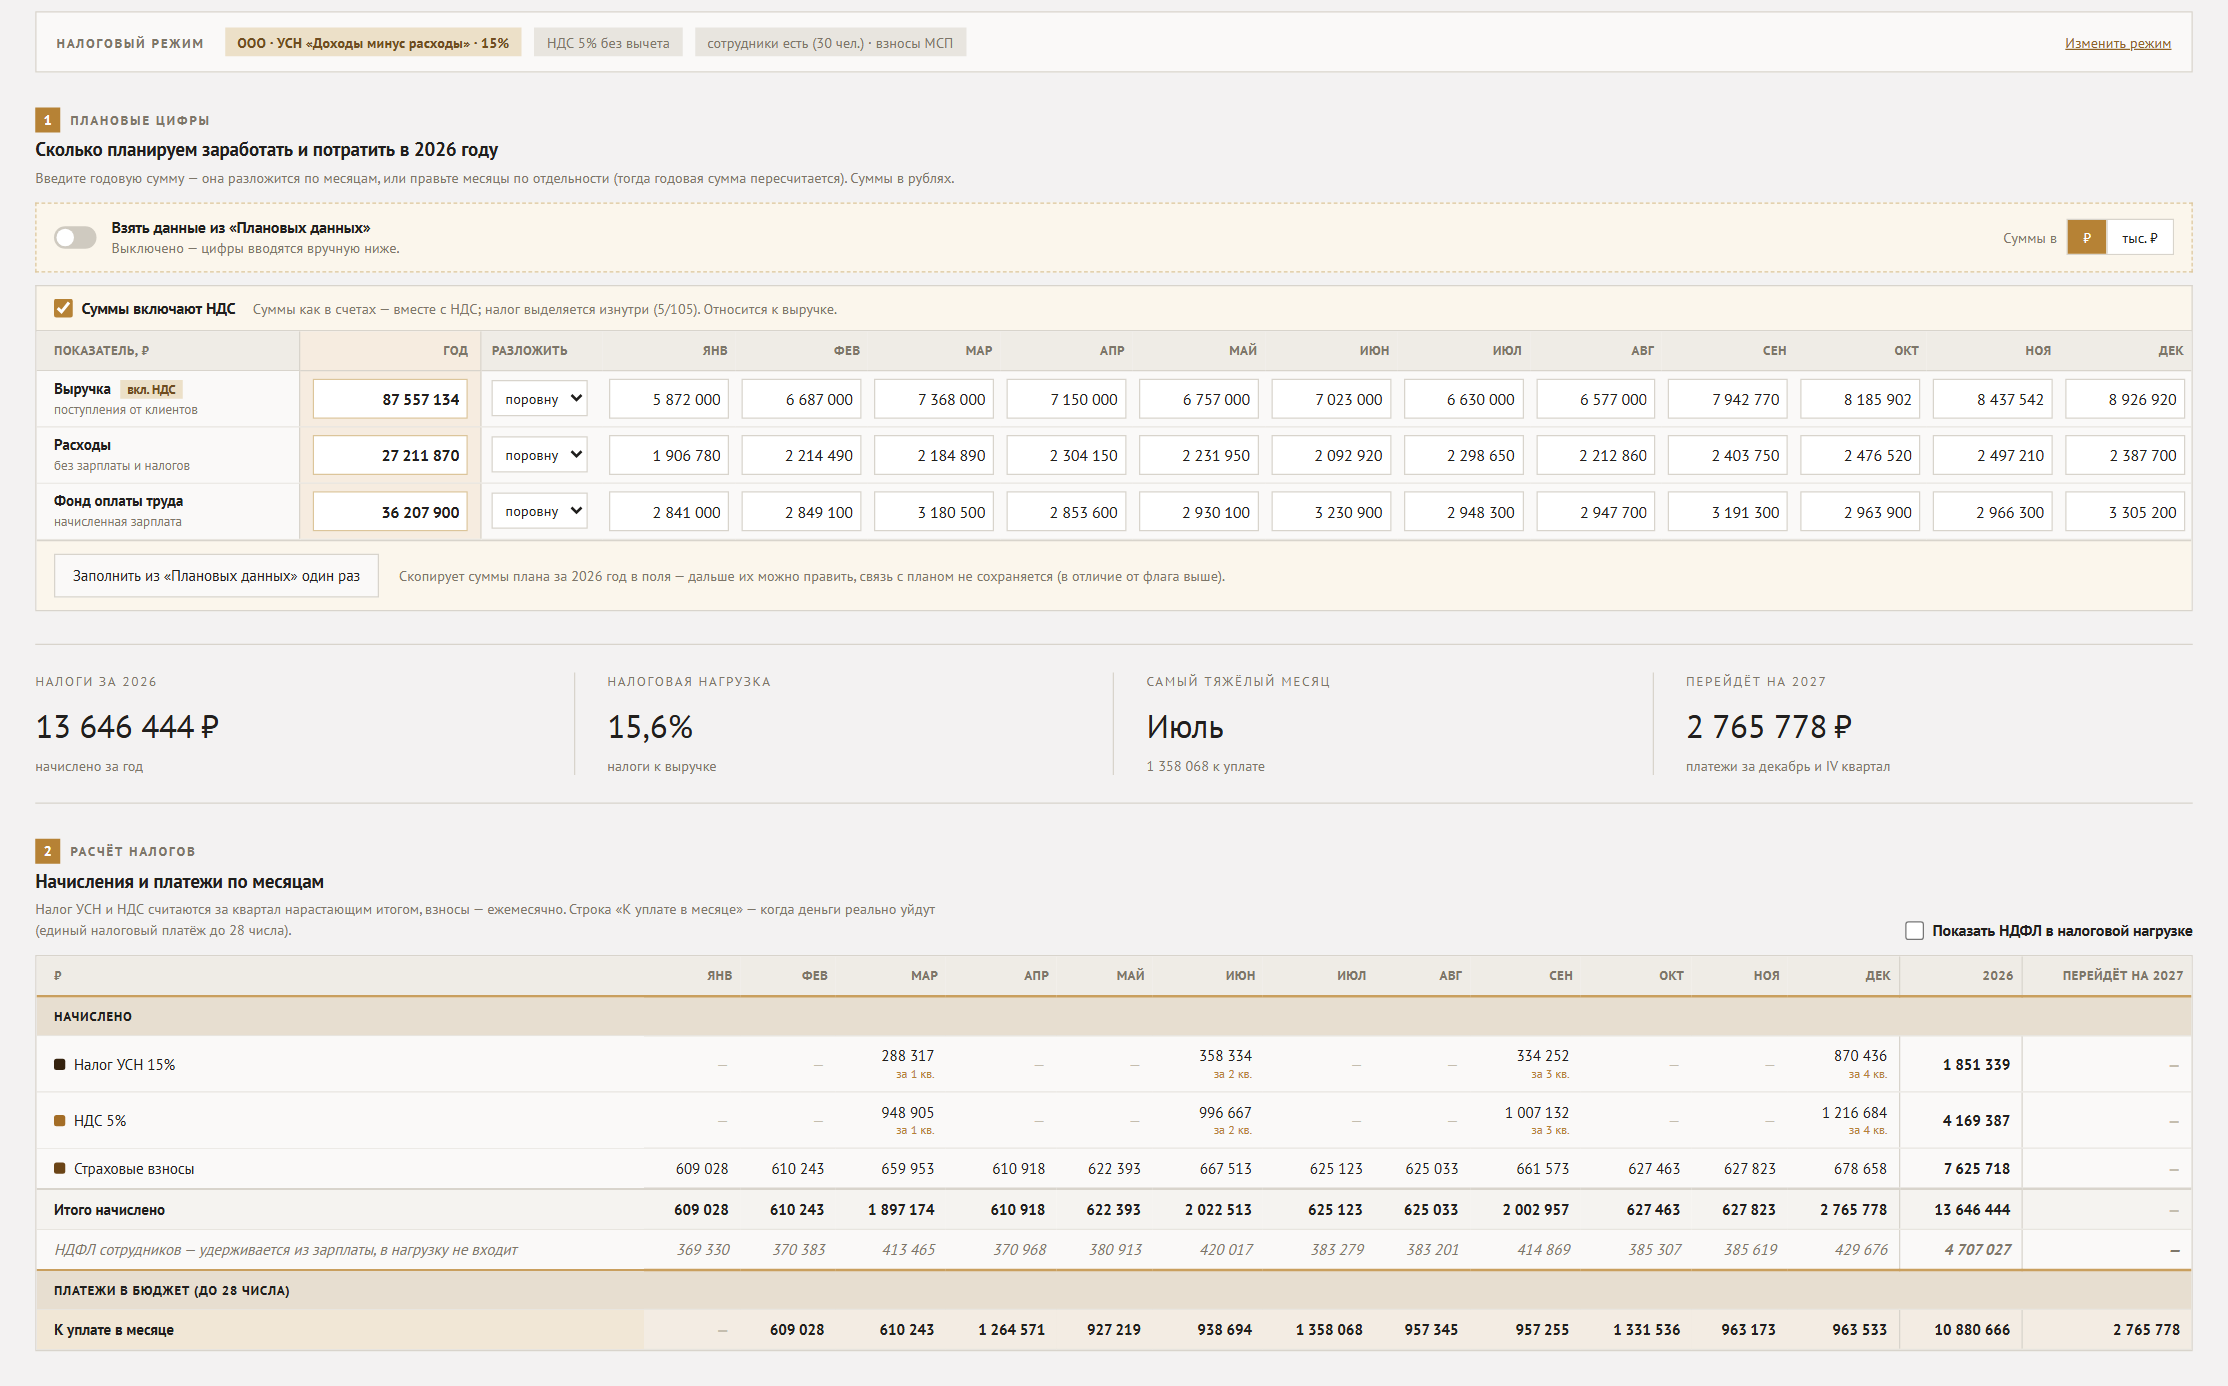Edit the yearly Выручка field 87 557 134
Image resolution: width=2228 pixels, height=1386 pixels.
pyautogui.click(x=391, y=399)
